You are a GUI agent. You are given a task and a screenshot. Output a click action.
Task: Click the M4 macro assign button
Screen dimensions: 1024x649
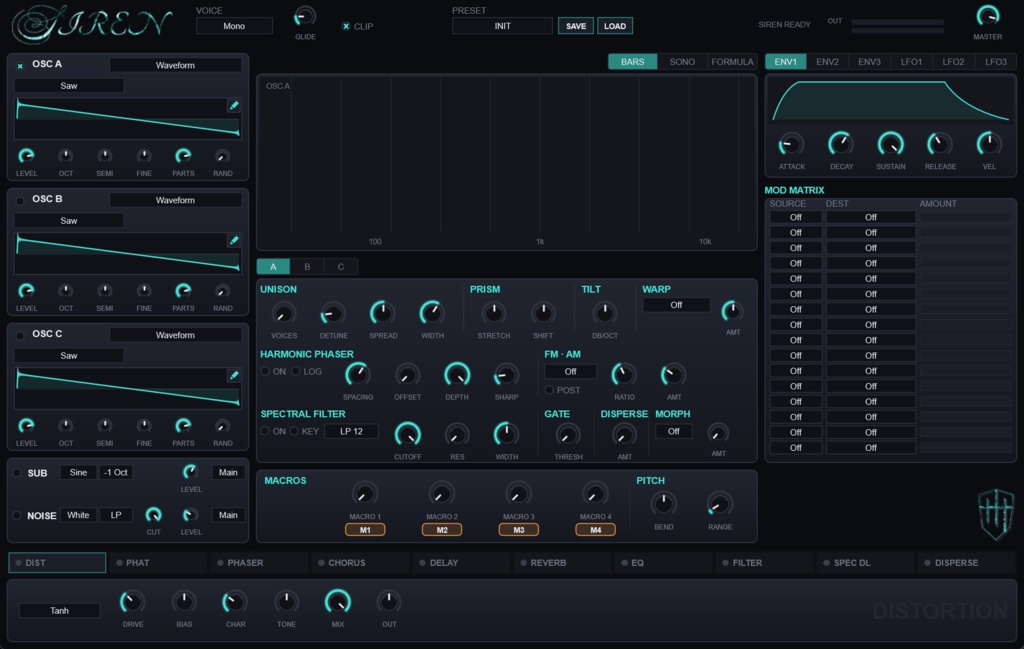pyautogui.click(x=595, y=530)
